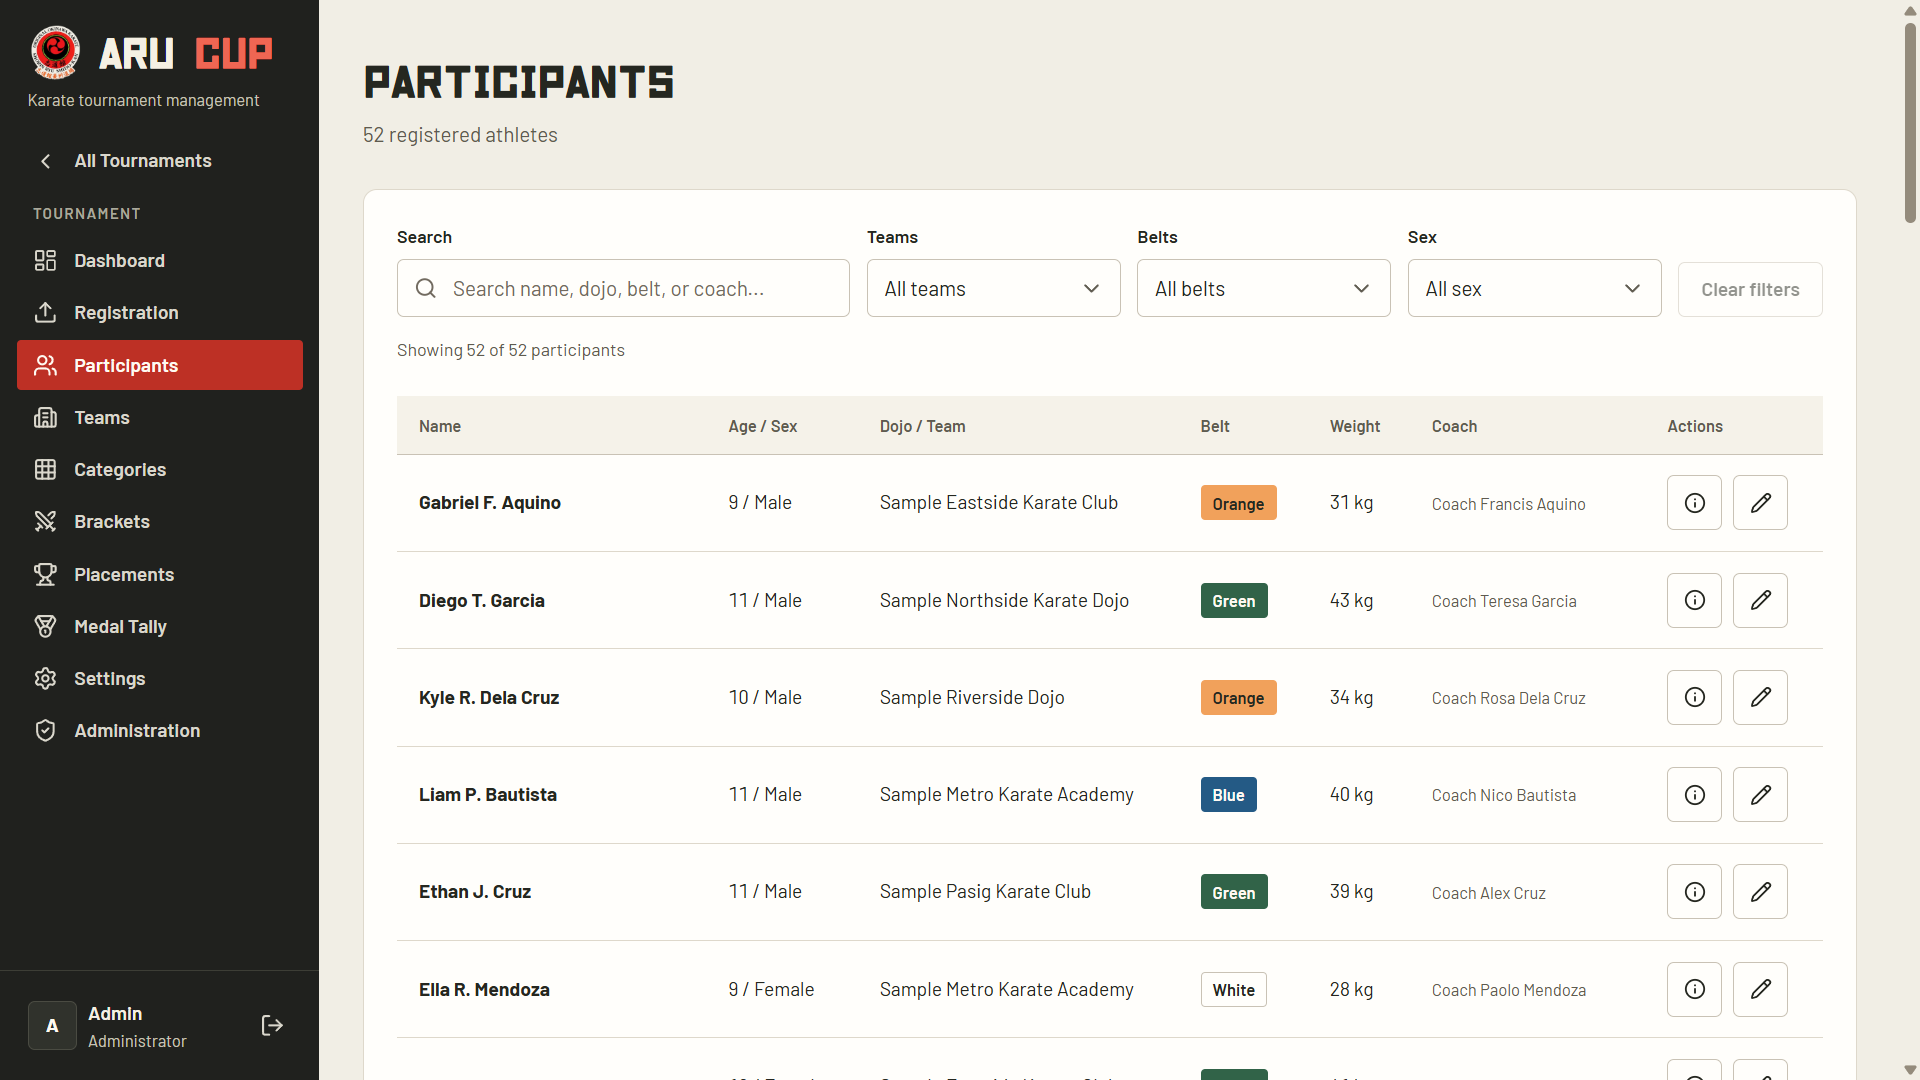The height and width of the screenshot is (1080, 1920).
Task: Open the Registration page
Action: (160, 312)
